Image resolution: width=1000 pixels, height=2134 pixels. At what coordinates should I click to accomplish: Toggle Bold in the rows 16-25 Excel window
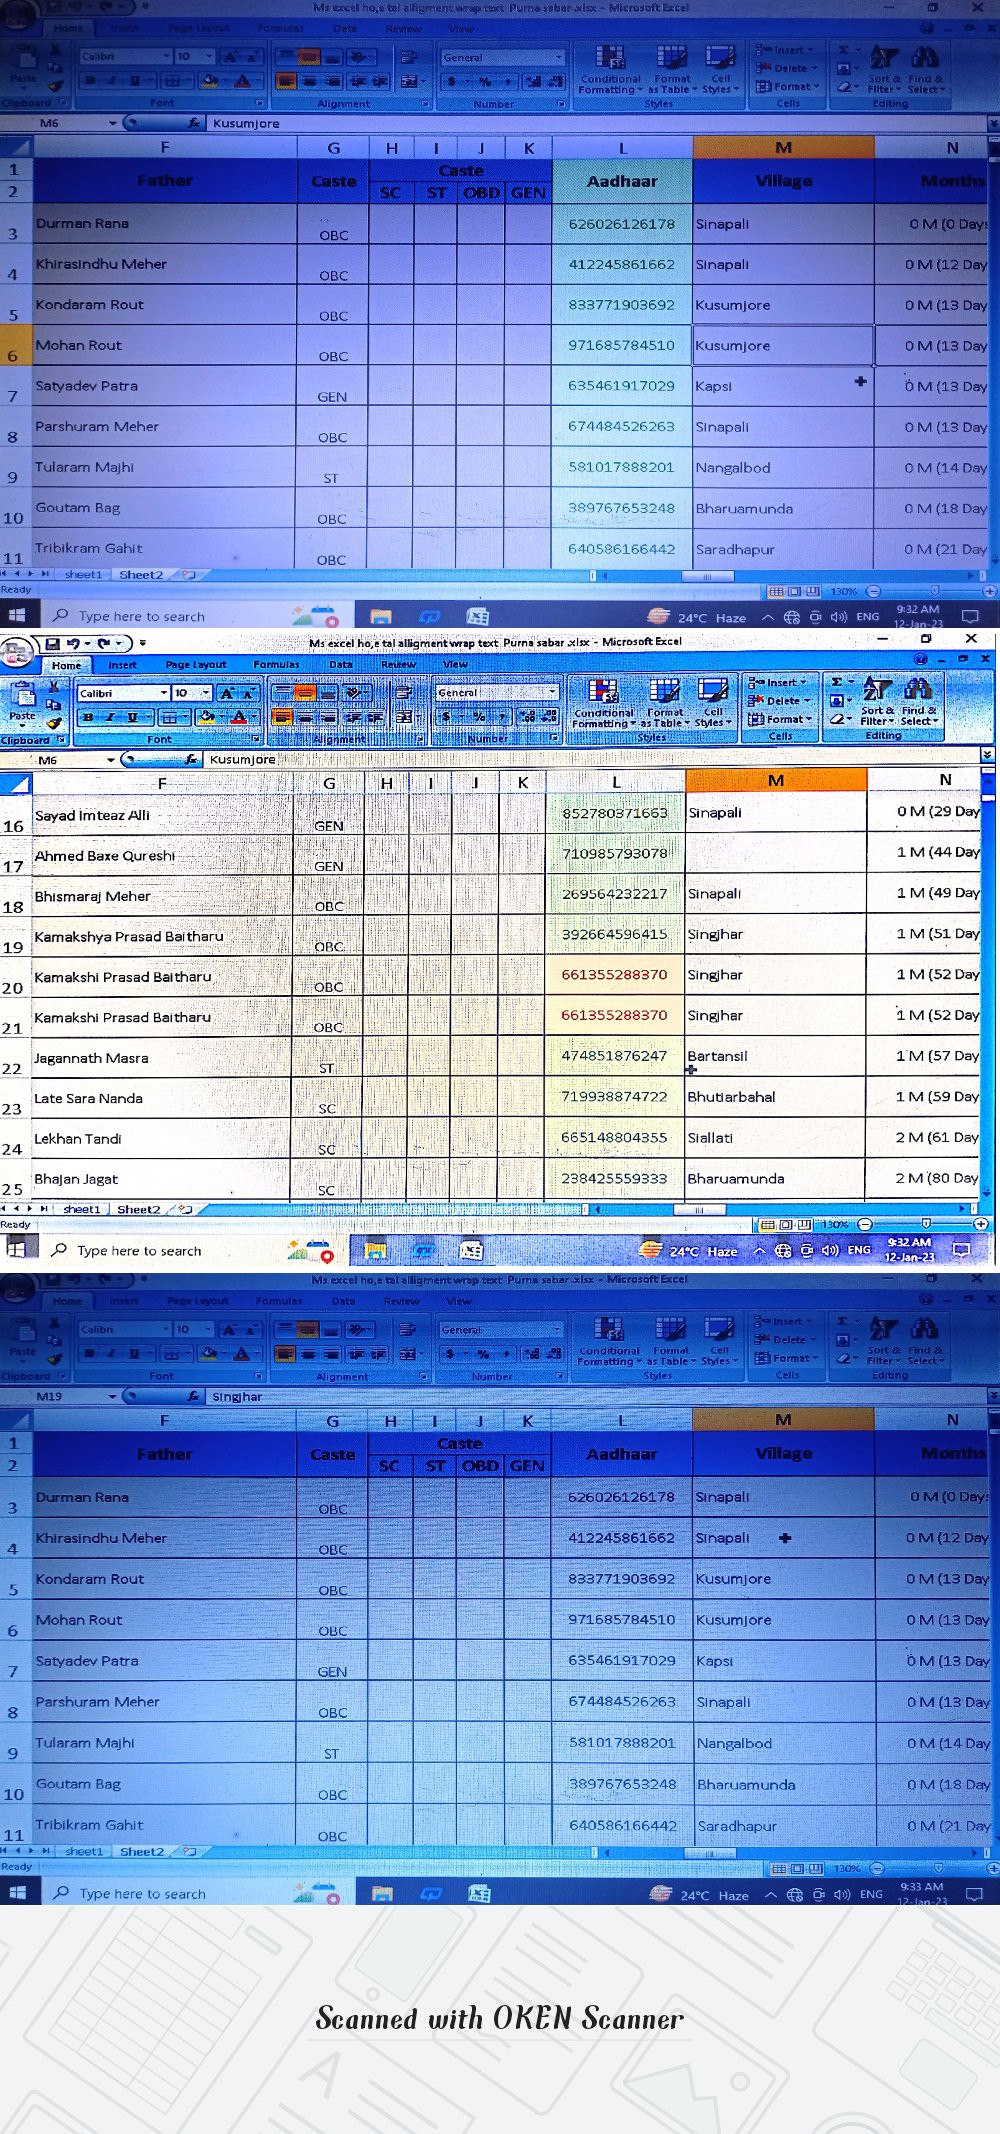click(89, 717)
